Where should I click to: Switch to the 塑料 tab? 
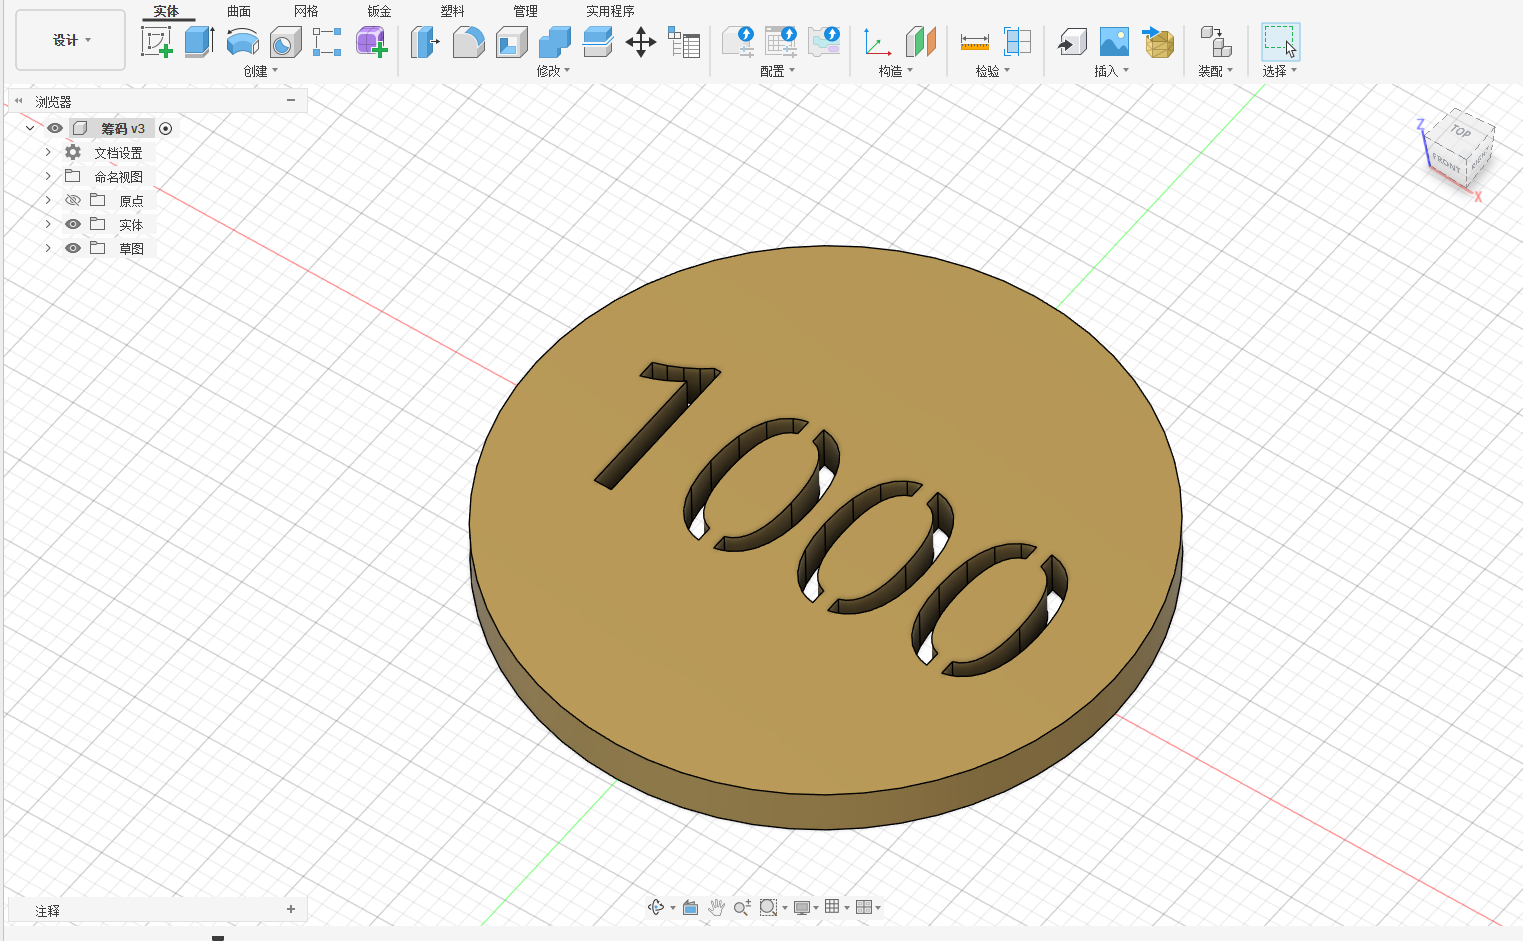point(453,11)
